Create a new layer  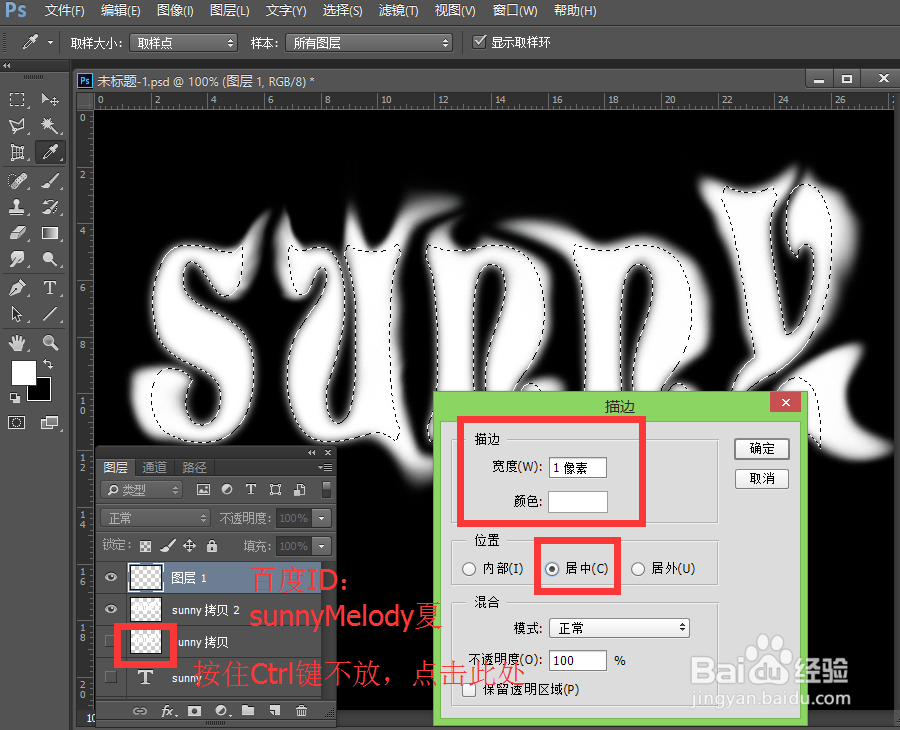point(275,710)
